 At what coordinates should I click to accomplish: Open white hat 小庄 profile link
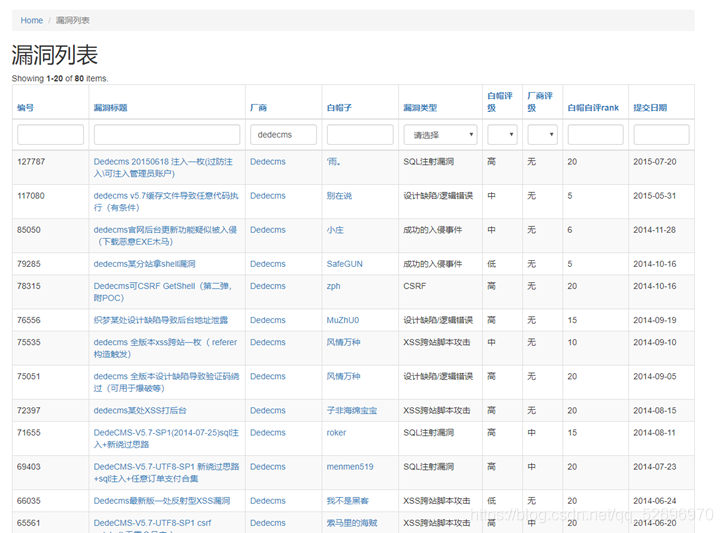(x=335, y=230)
